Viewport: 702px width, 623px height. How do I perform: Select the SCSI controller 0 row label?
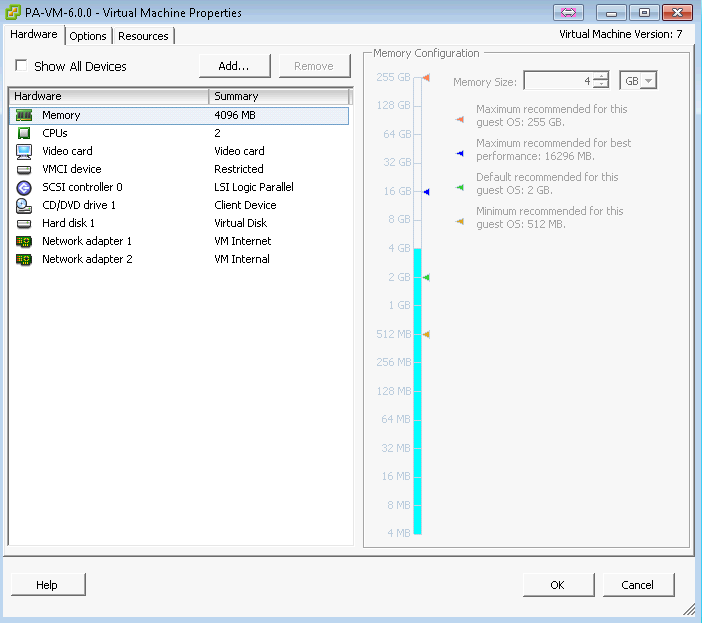click(x=82, y=187)
